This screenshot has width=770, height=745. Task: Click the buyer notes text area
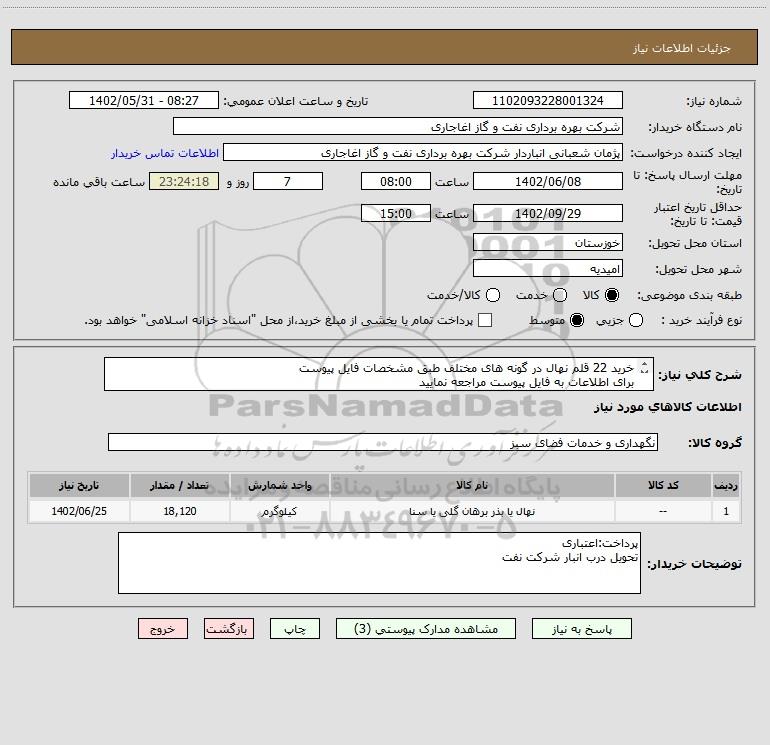[379, 563]
